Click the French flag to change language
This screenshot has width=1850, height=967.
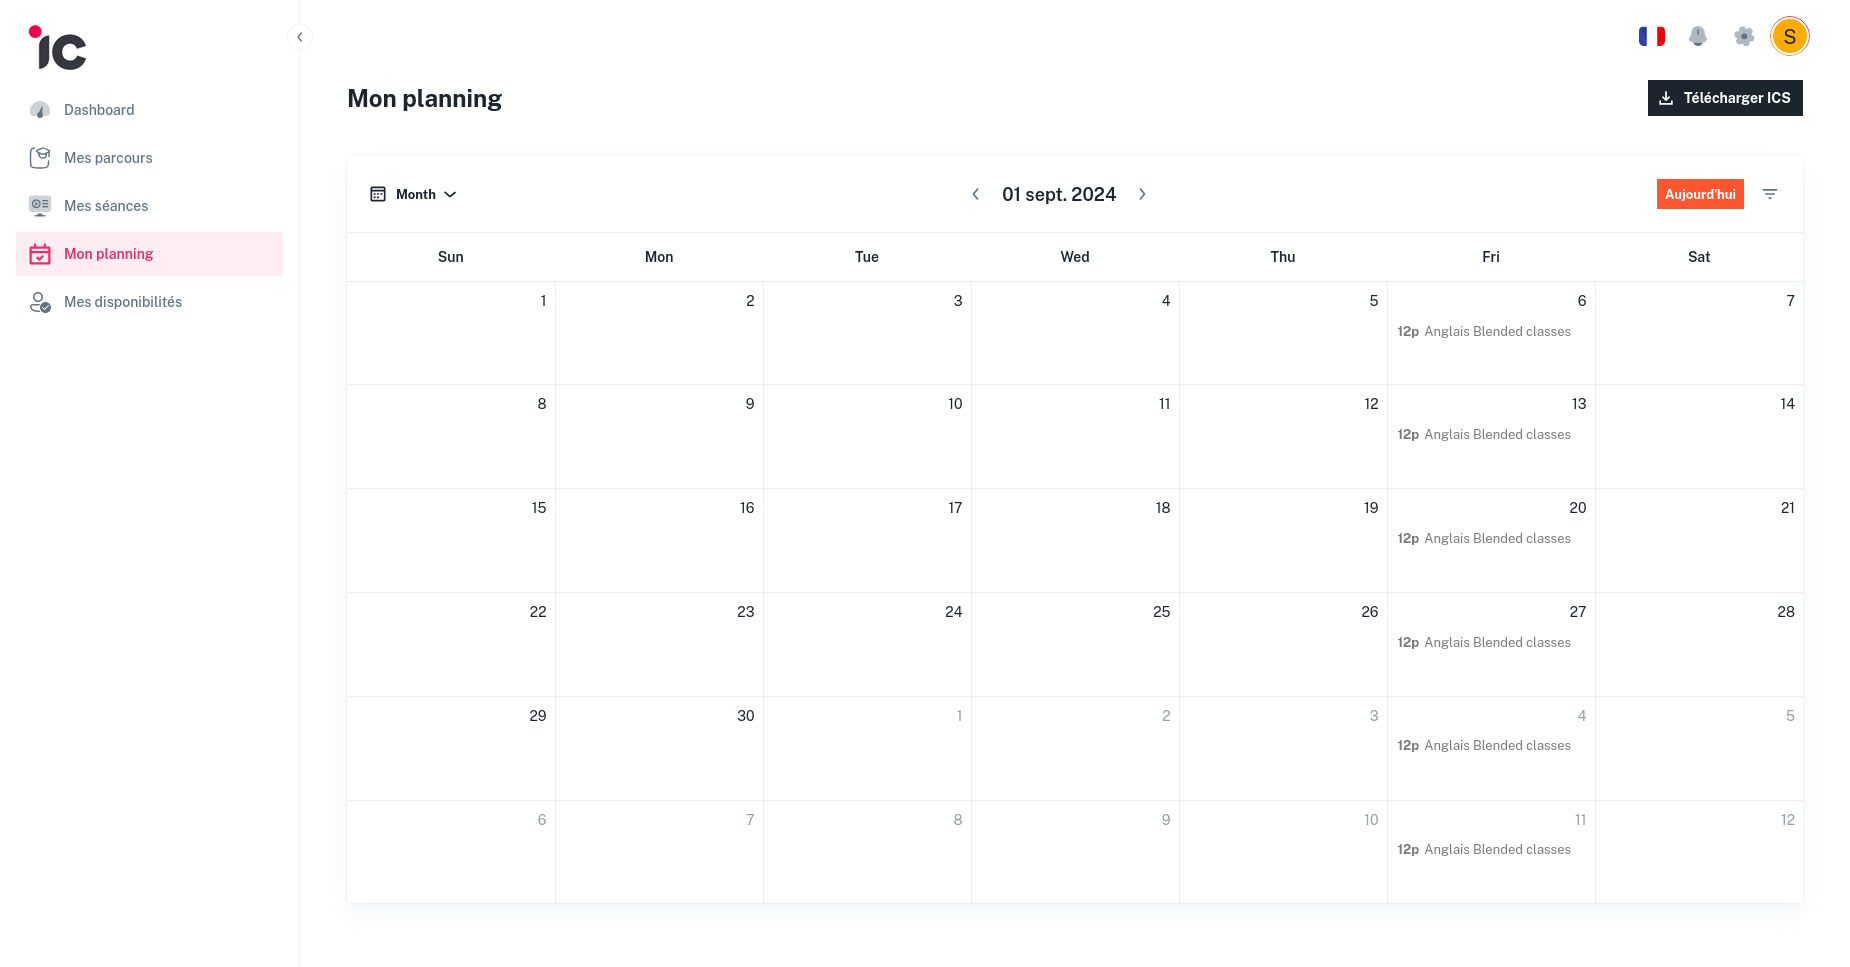[1652, 36]
